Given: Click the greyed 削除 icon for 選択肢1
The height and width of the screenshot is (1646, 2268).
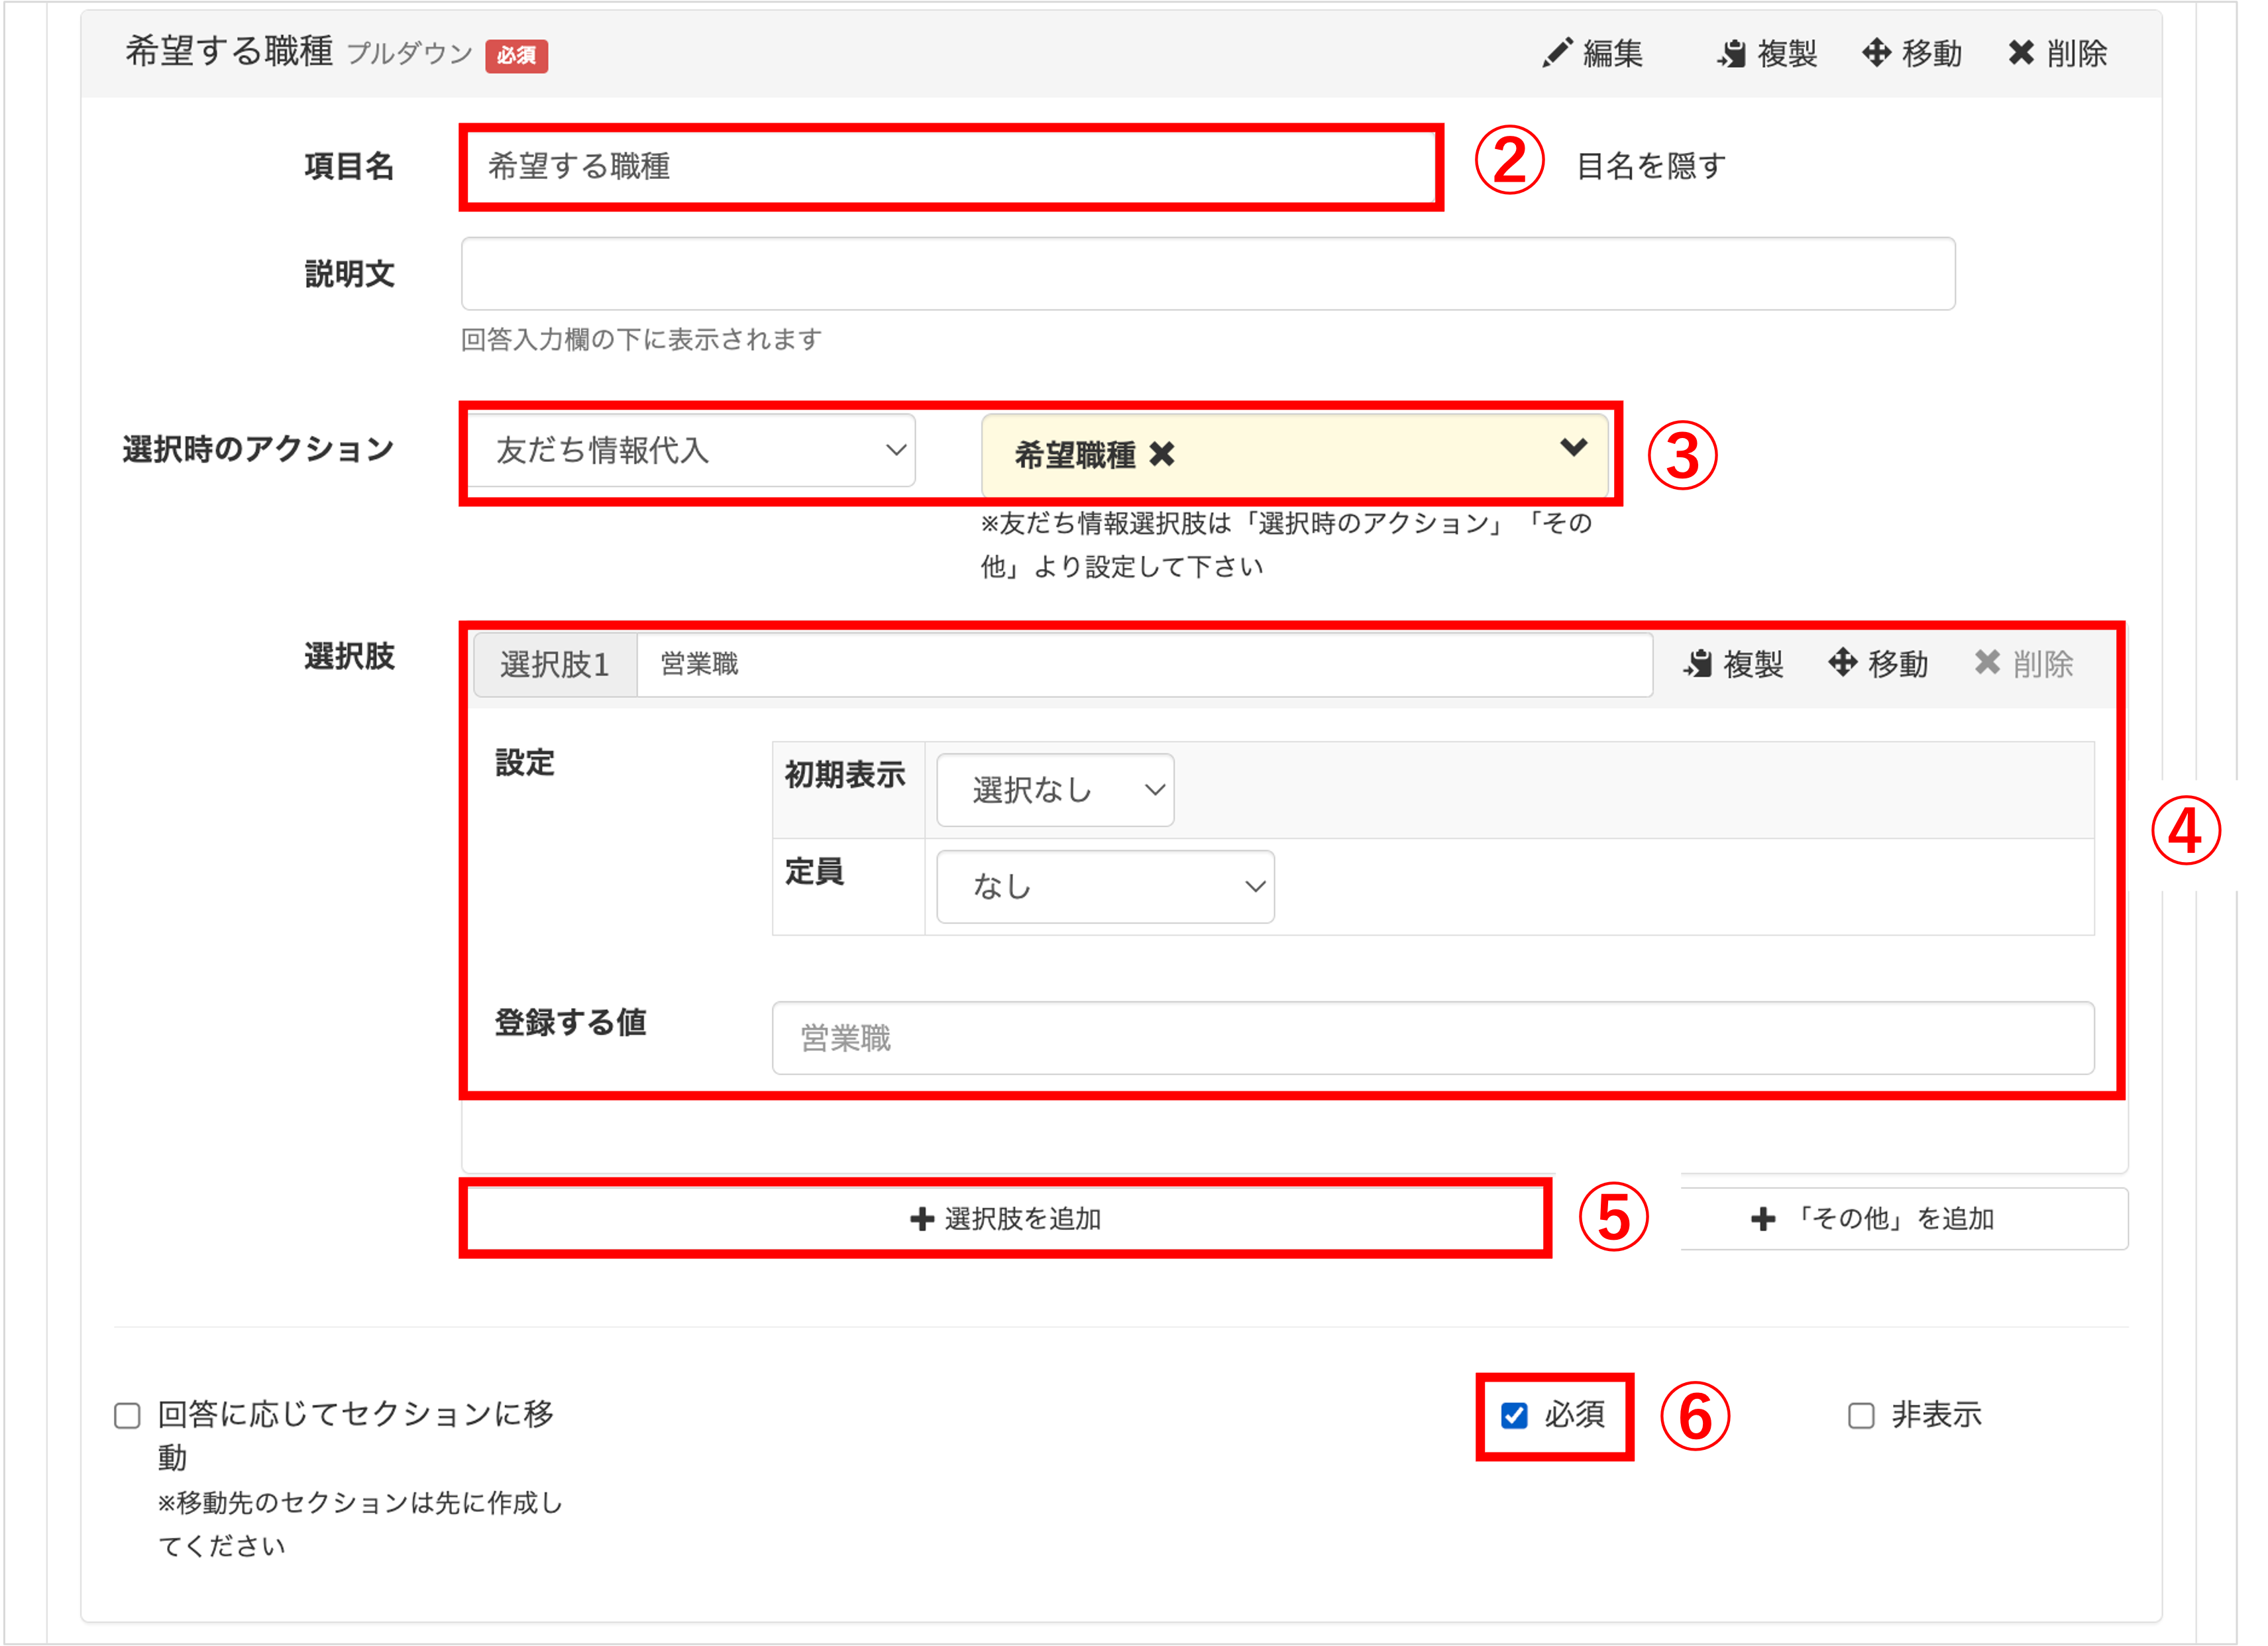Looking at the screenshot, I should pyautogui.click(x=1988, y=663).
